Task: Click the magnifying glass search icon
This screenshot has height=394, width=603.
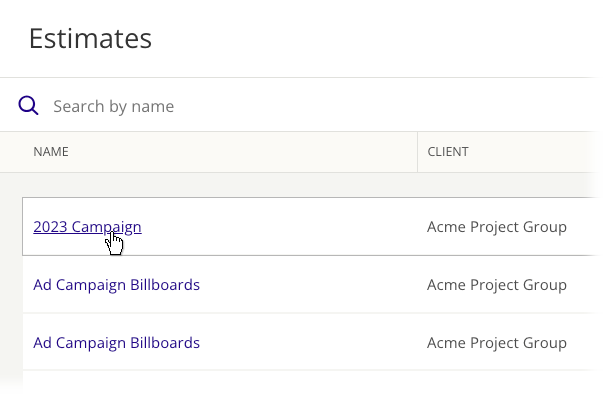Action: pos(28,105)
